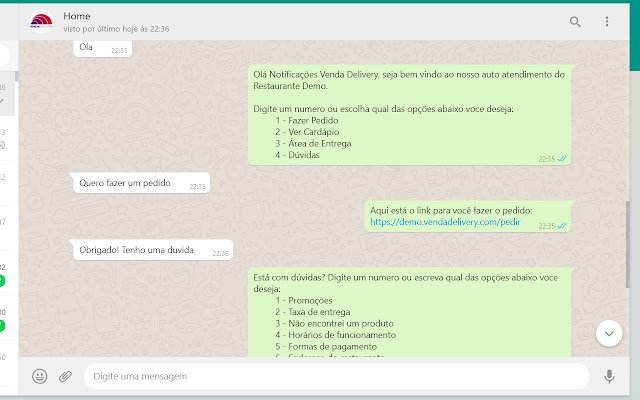
Task: Open the three-dot chat menu
Action: tap(607, 21)
